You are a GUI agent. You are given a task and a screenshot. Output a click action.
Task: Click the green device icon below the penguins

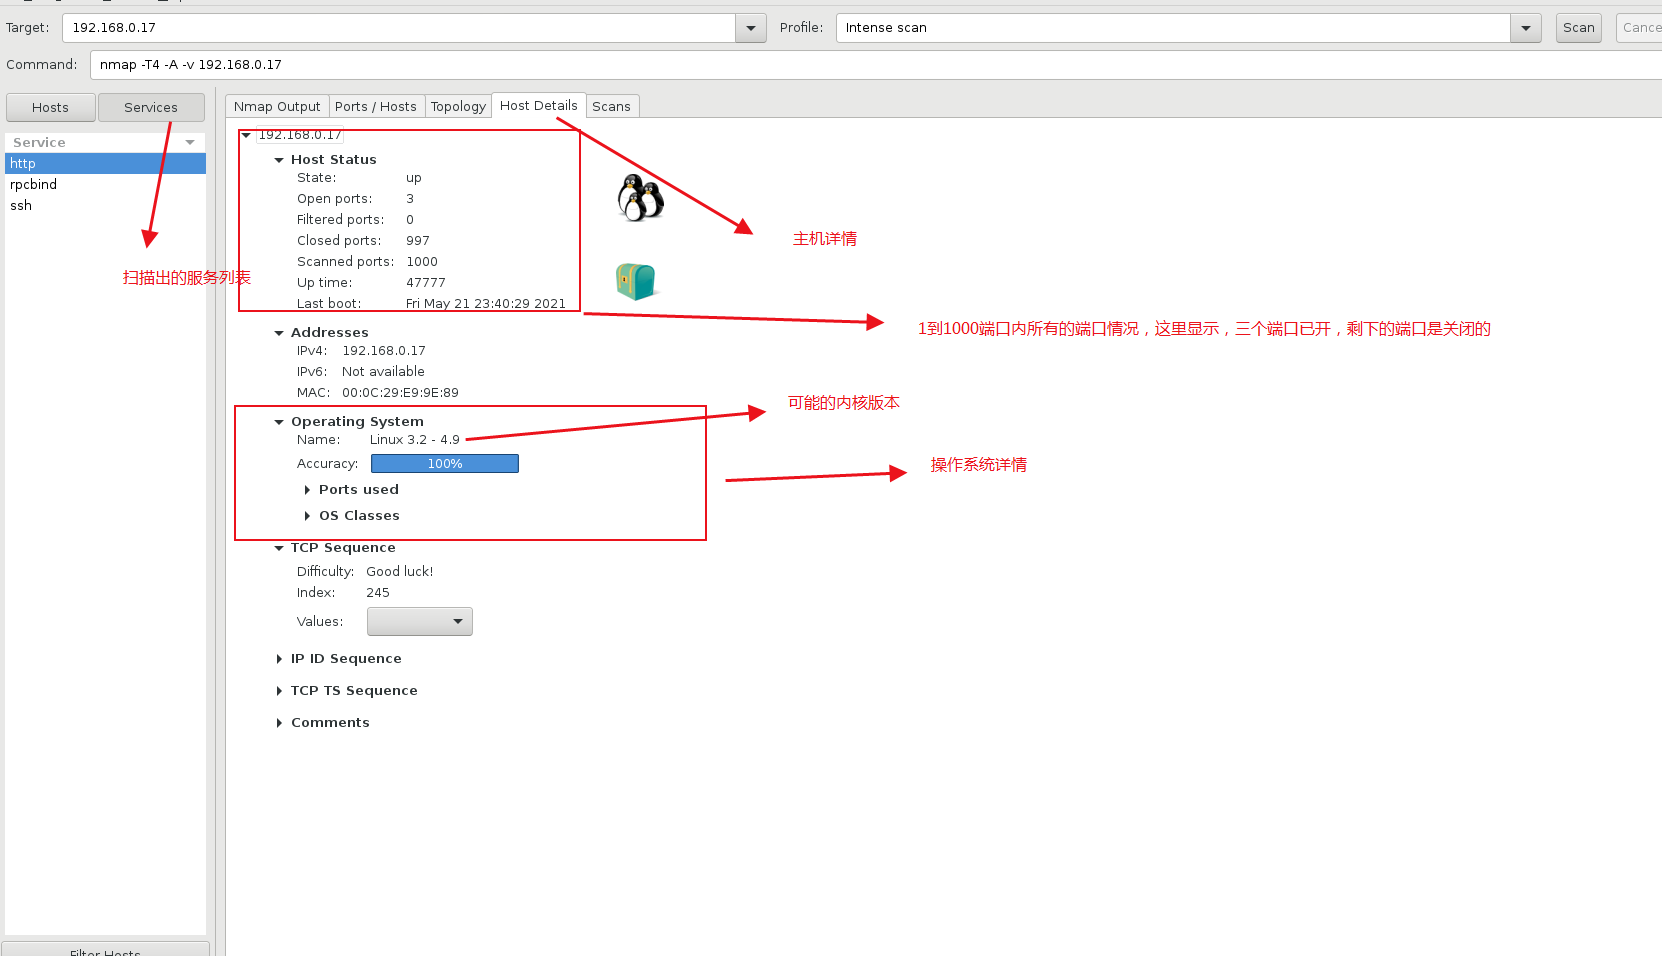(x=637, y=281)
